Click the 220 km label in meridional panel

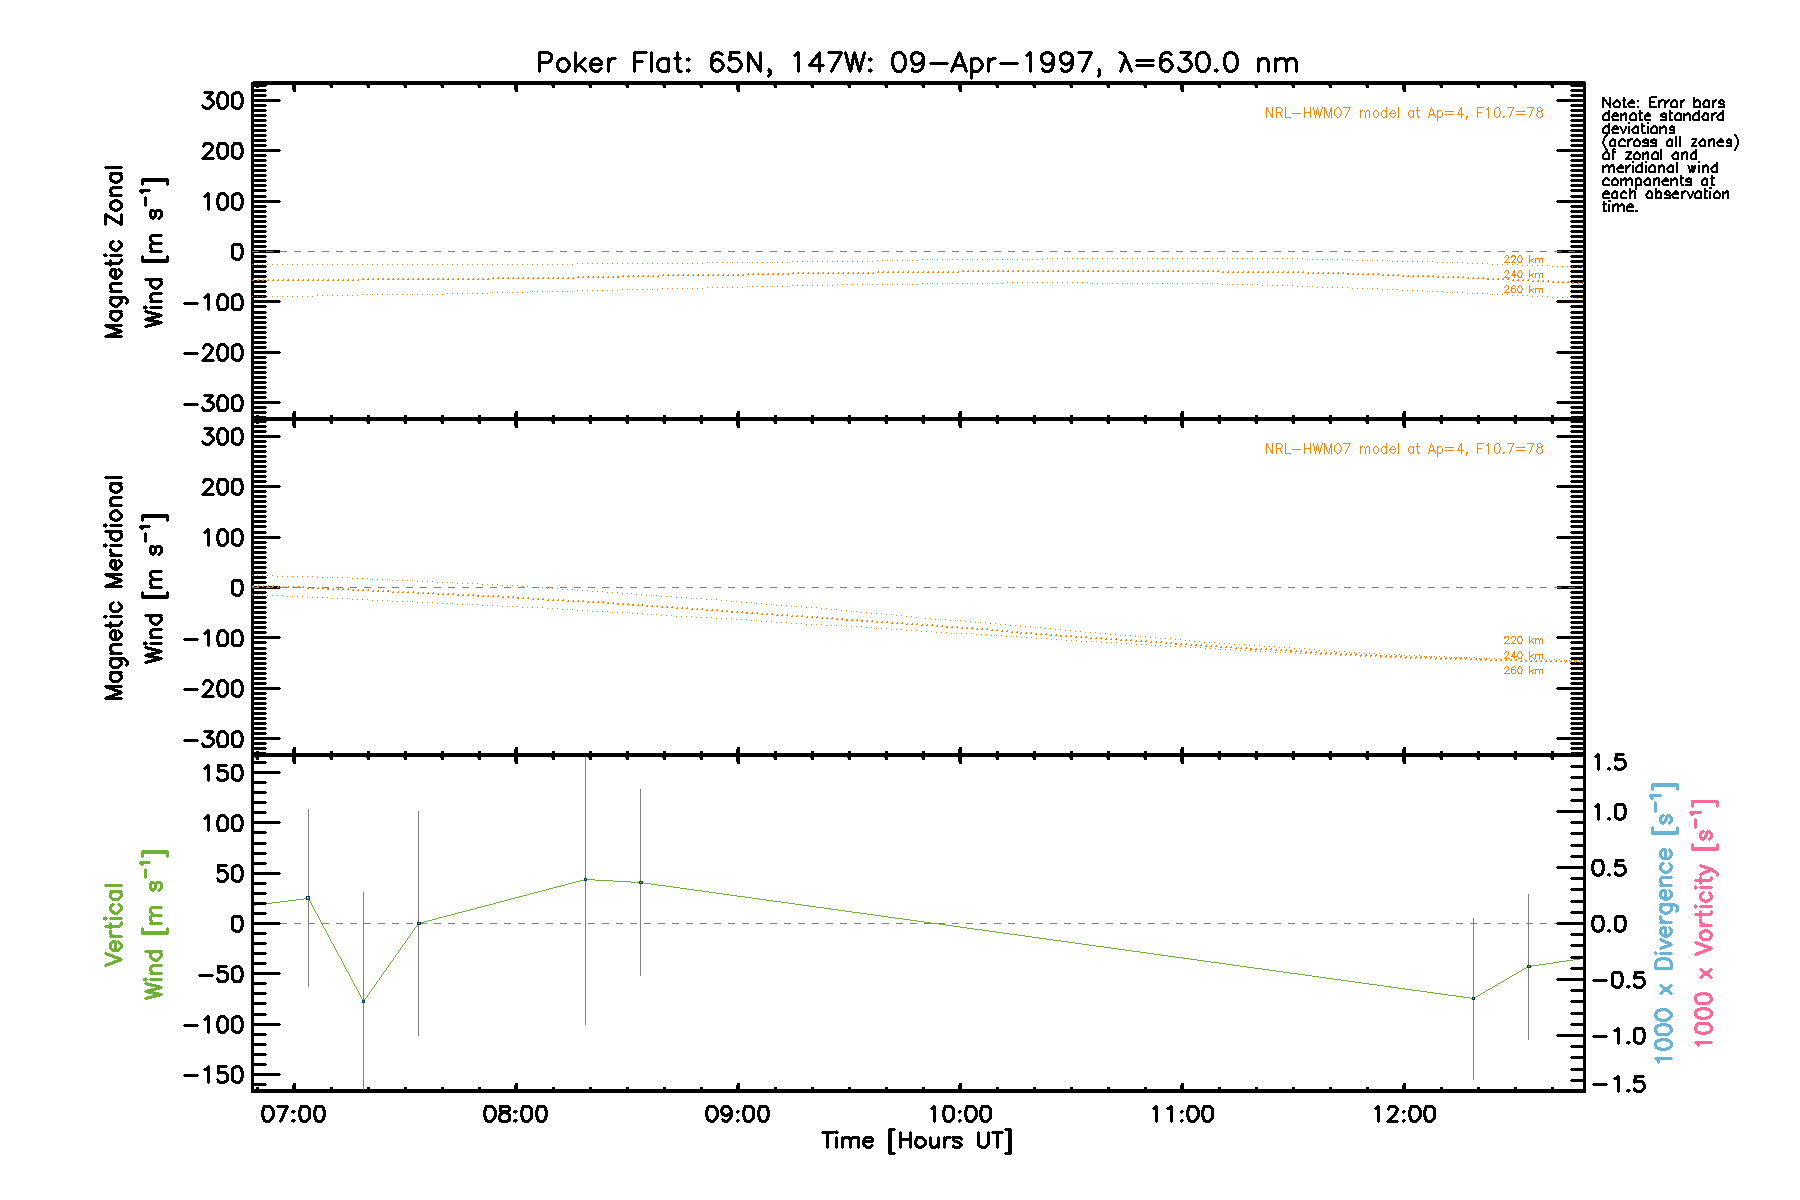(x=1523, y=640)
